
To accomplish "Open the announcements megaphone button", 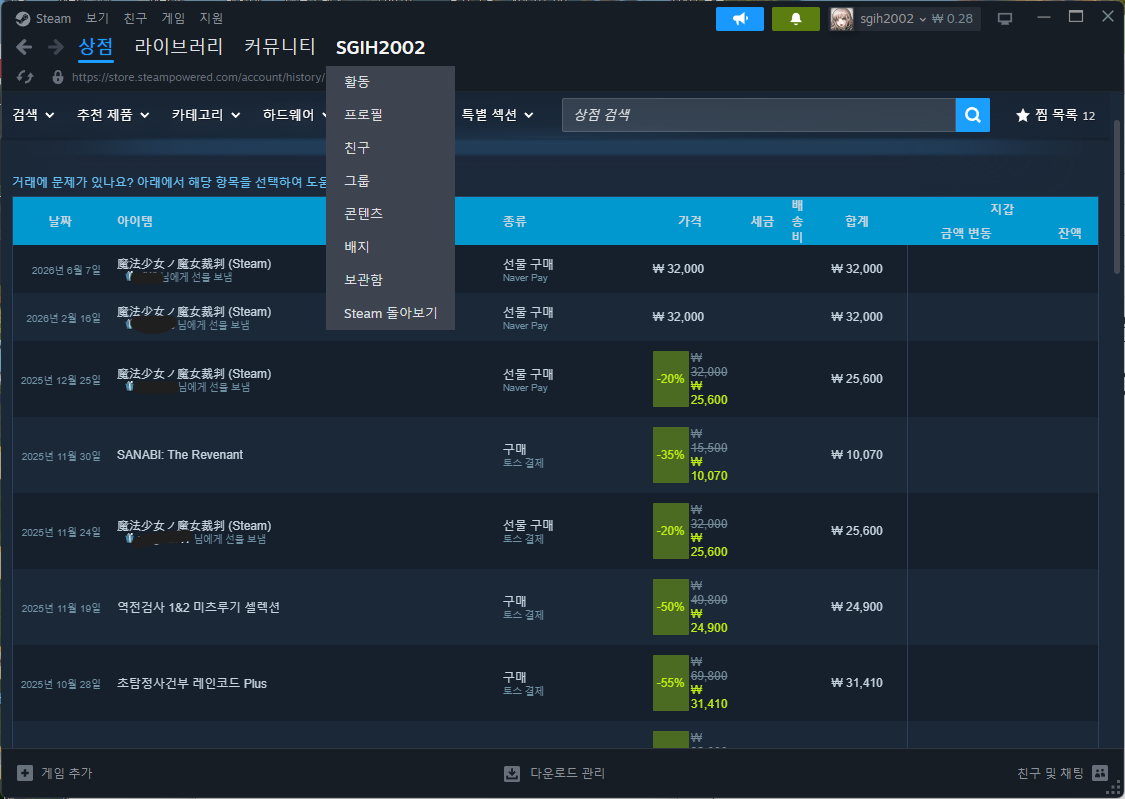I will [740, 19].
